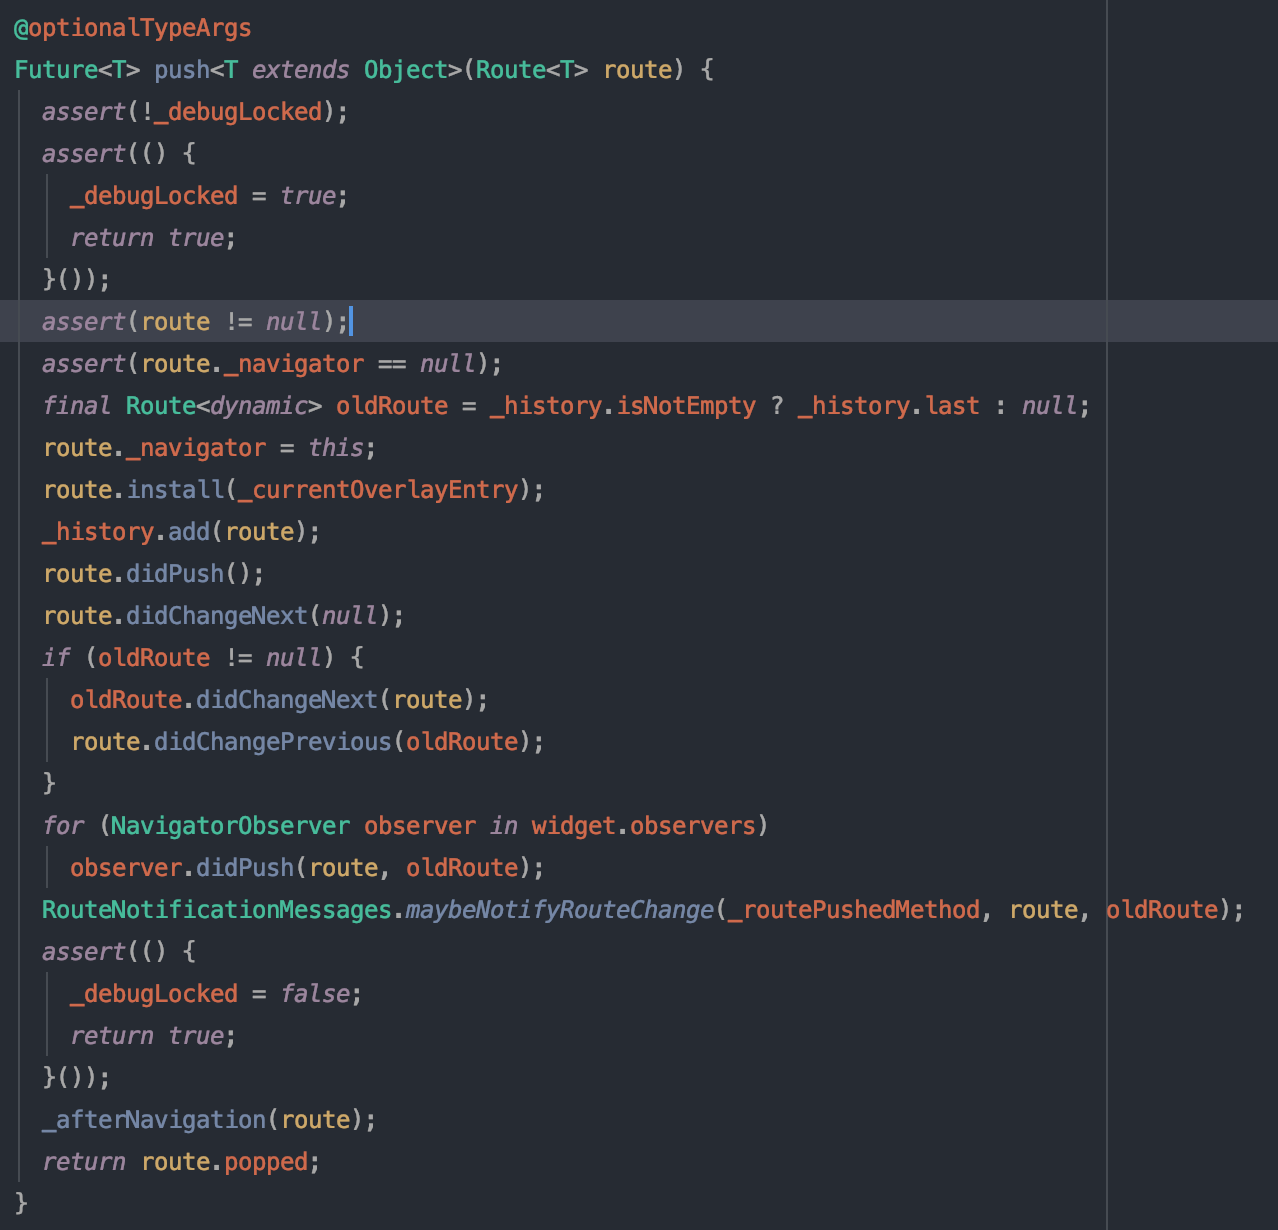This screenshot has width=1278, height=1230.
Task: Click 'route.didChangeNext(null);' line
Action: (224, 616)
